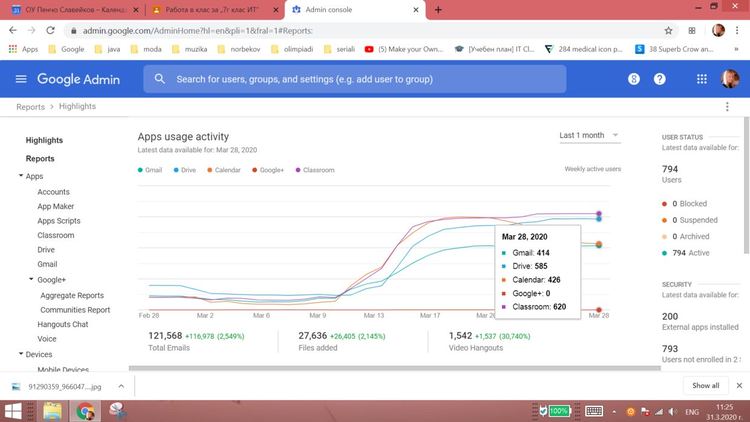Open App Maker report
Image resolution: width=750 pixels, height=422 pixels.
pos(55,206)
